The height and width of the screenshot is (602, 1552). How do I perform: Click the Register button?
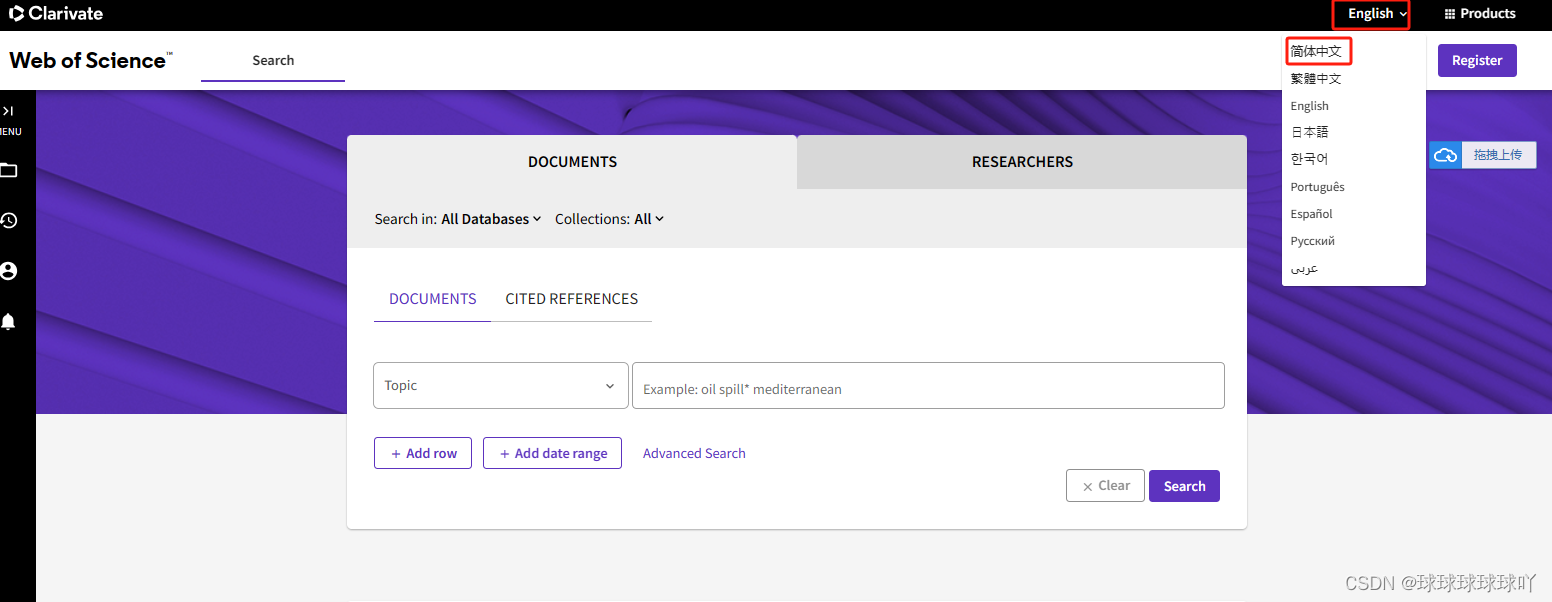click(x=1477, y=60)
